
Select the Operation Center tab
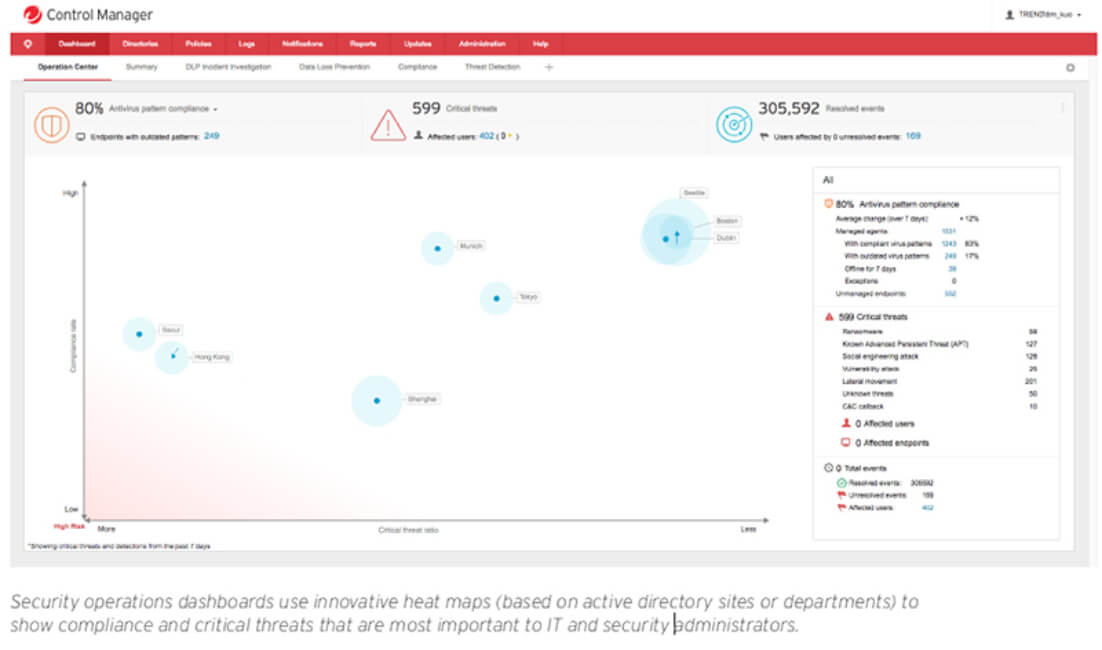pyautogui.click(x=67, y=67)
